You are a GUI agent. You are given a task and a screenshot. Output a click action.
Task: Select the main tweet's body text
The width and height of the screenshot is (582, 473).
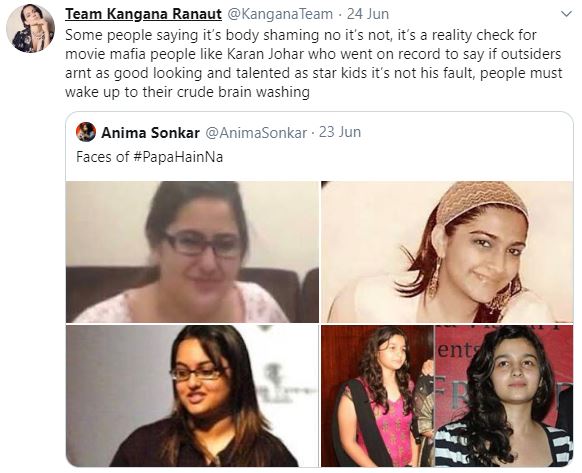(x=314, y=63)
